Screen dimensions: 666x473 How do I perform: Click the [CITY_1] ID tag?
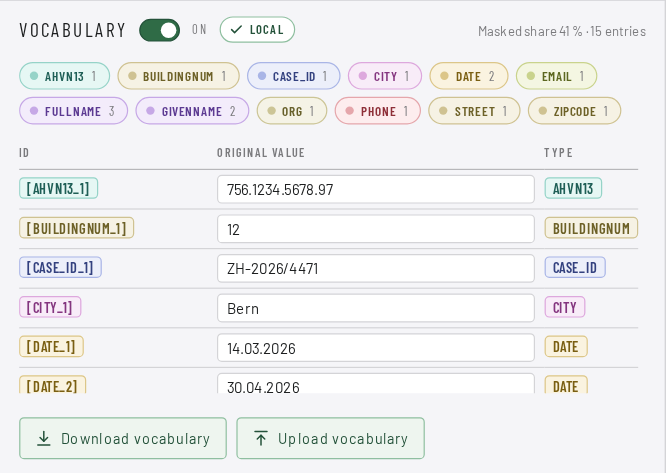(x=50, y=307)
